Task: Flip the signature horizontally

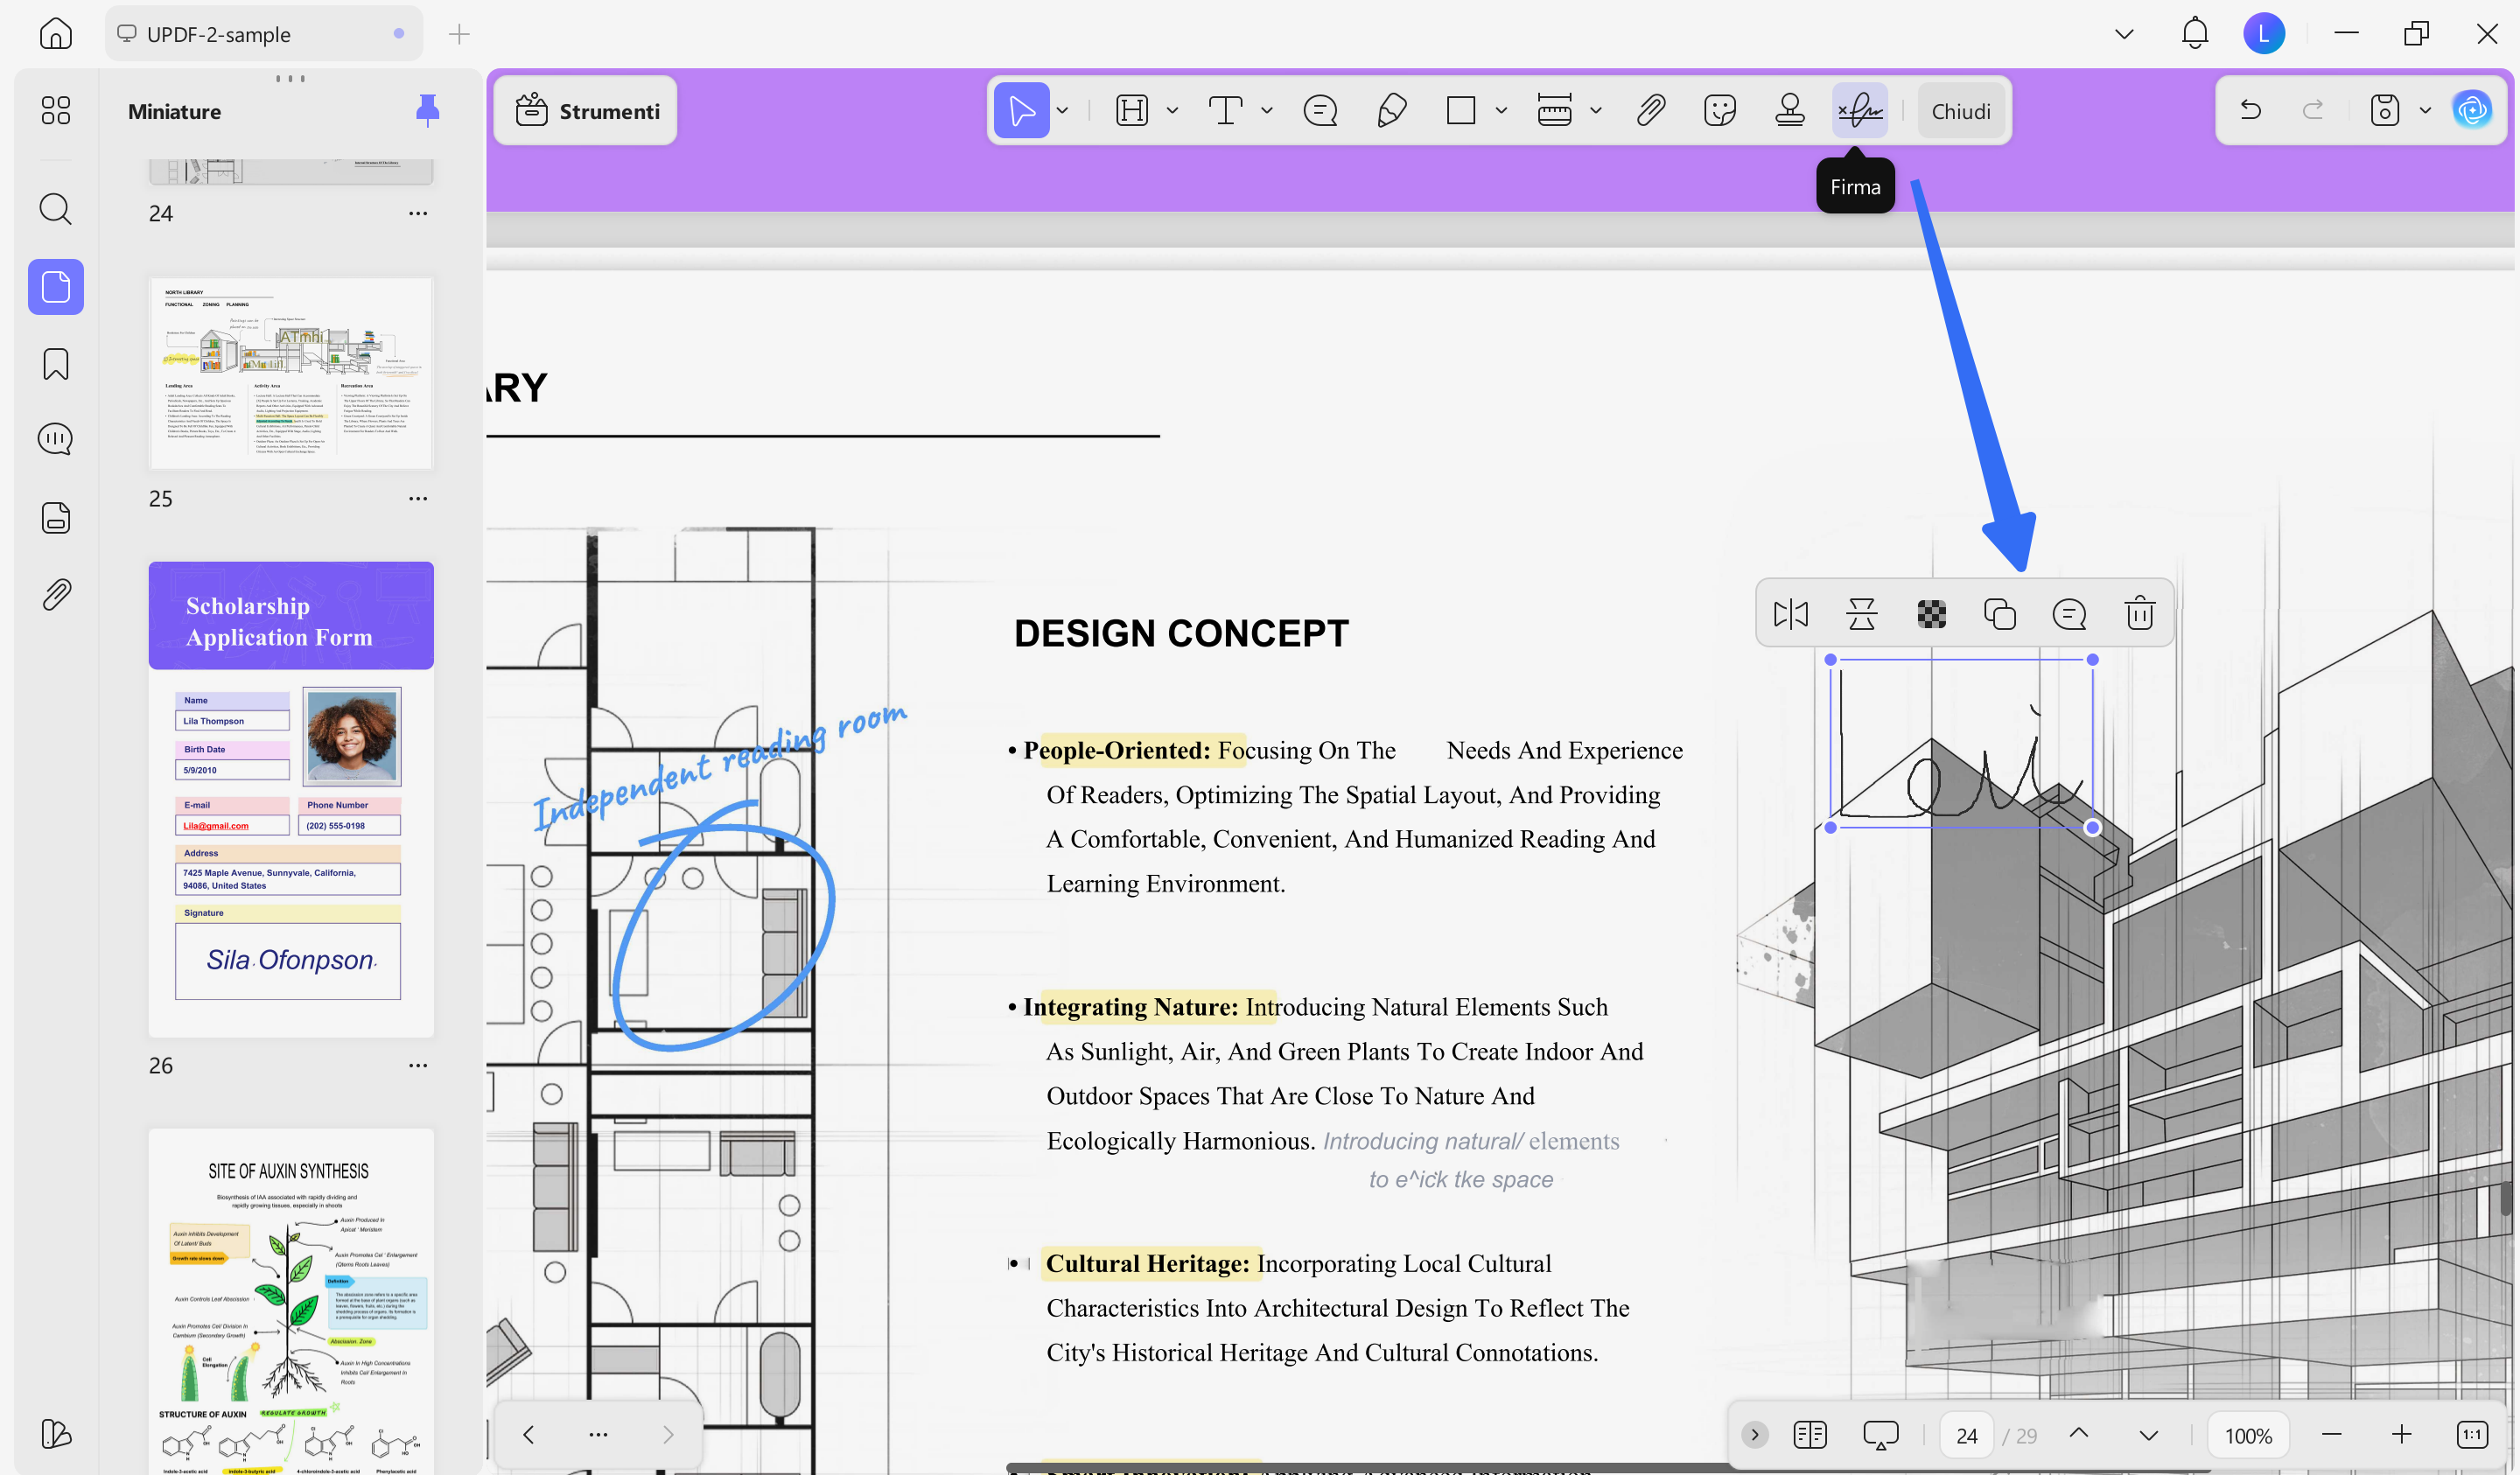Action: pos(1791,613)
